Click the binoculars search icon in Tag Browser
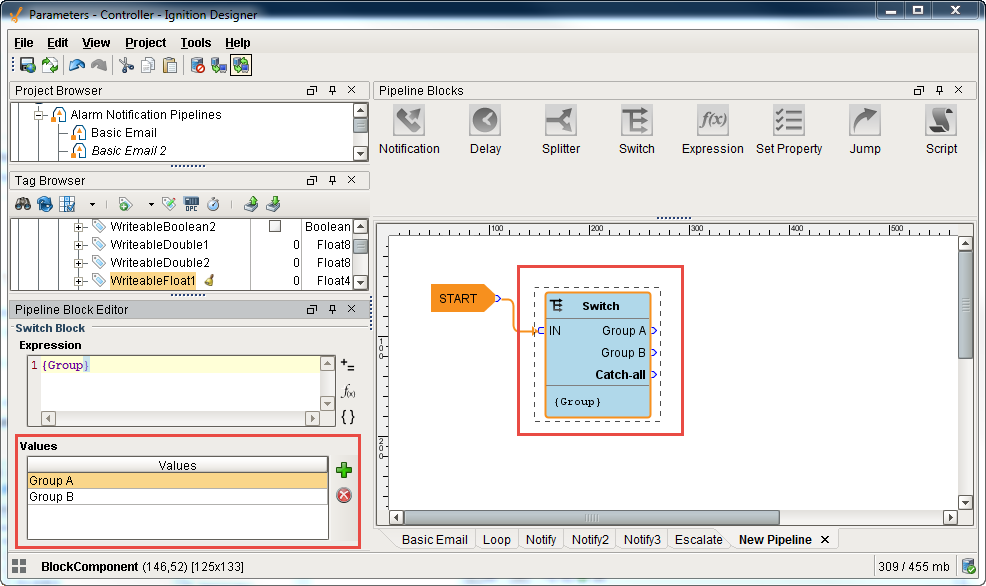Screen dimensions: 986x586 tap(23, 204)
